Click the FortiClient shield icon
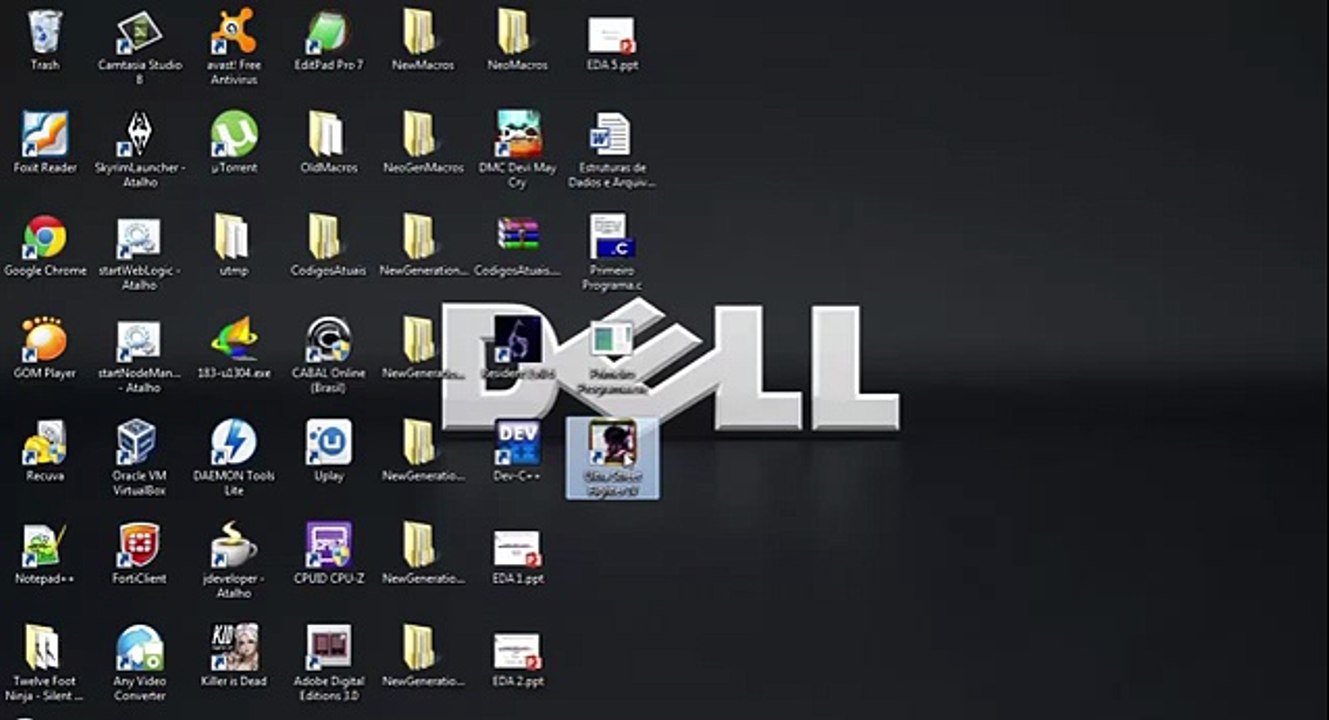The height and width of the screenshot is (720, 1329). click(140, 555)
